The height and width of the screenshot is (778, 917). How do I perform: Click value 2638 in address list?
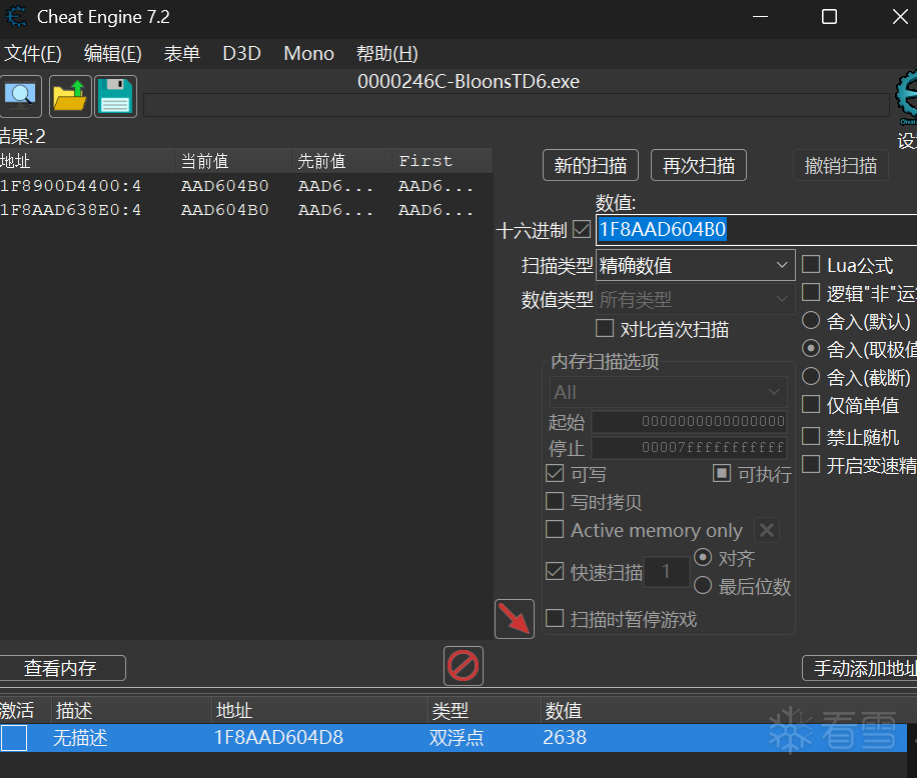coord(564,738)
